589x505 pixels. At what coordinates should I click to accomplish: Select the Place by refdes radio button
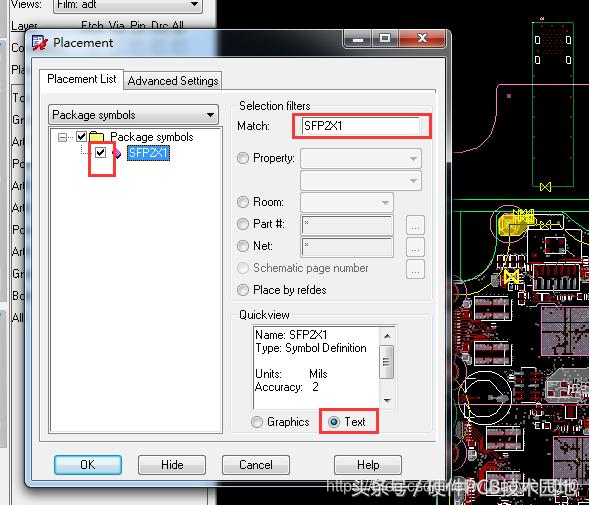[x=243, y=290]
